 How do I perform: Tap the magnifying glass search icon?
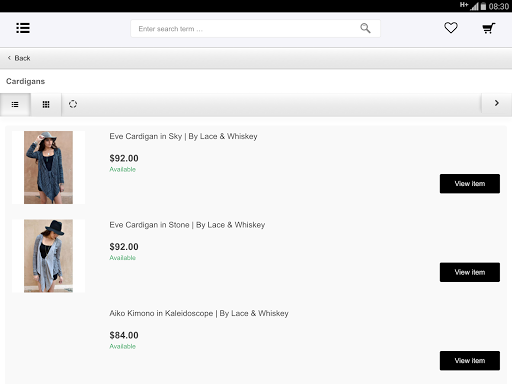point(365,28)
